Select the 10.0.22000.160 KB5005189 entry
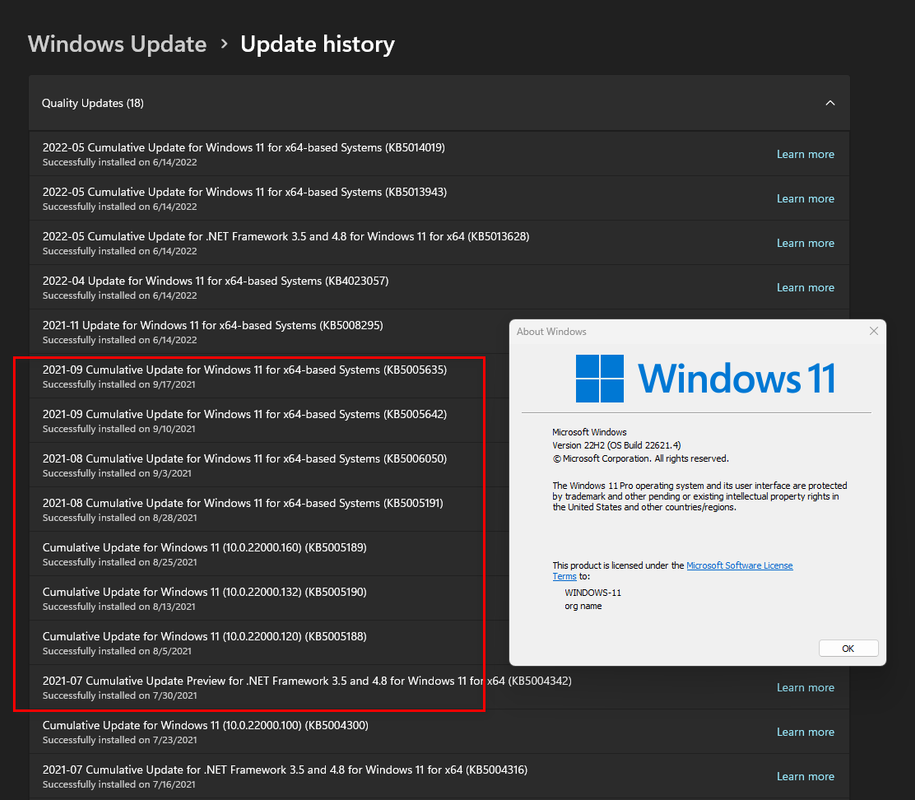 click(269, 554)
